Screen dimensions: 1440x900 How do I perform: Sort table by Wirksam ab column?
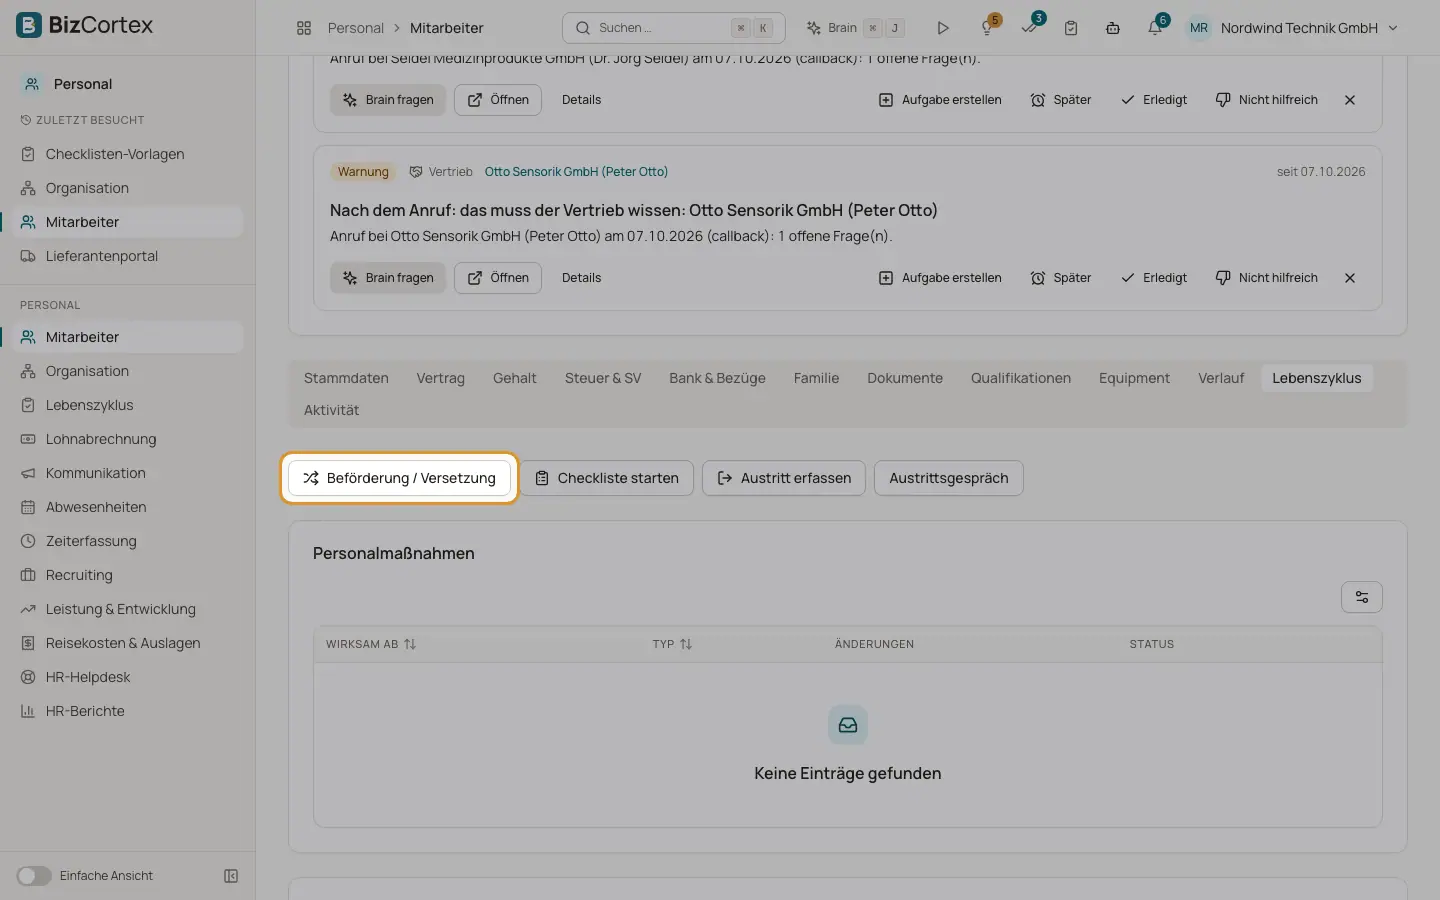[x=371, y=644]
